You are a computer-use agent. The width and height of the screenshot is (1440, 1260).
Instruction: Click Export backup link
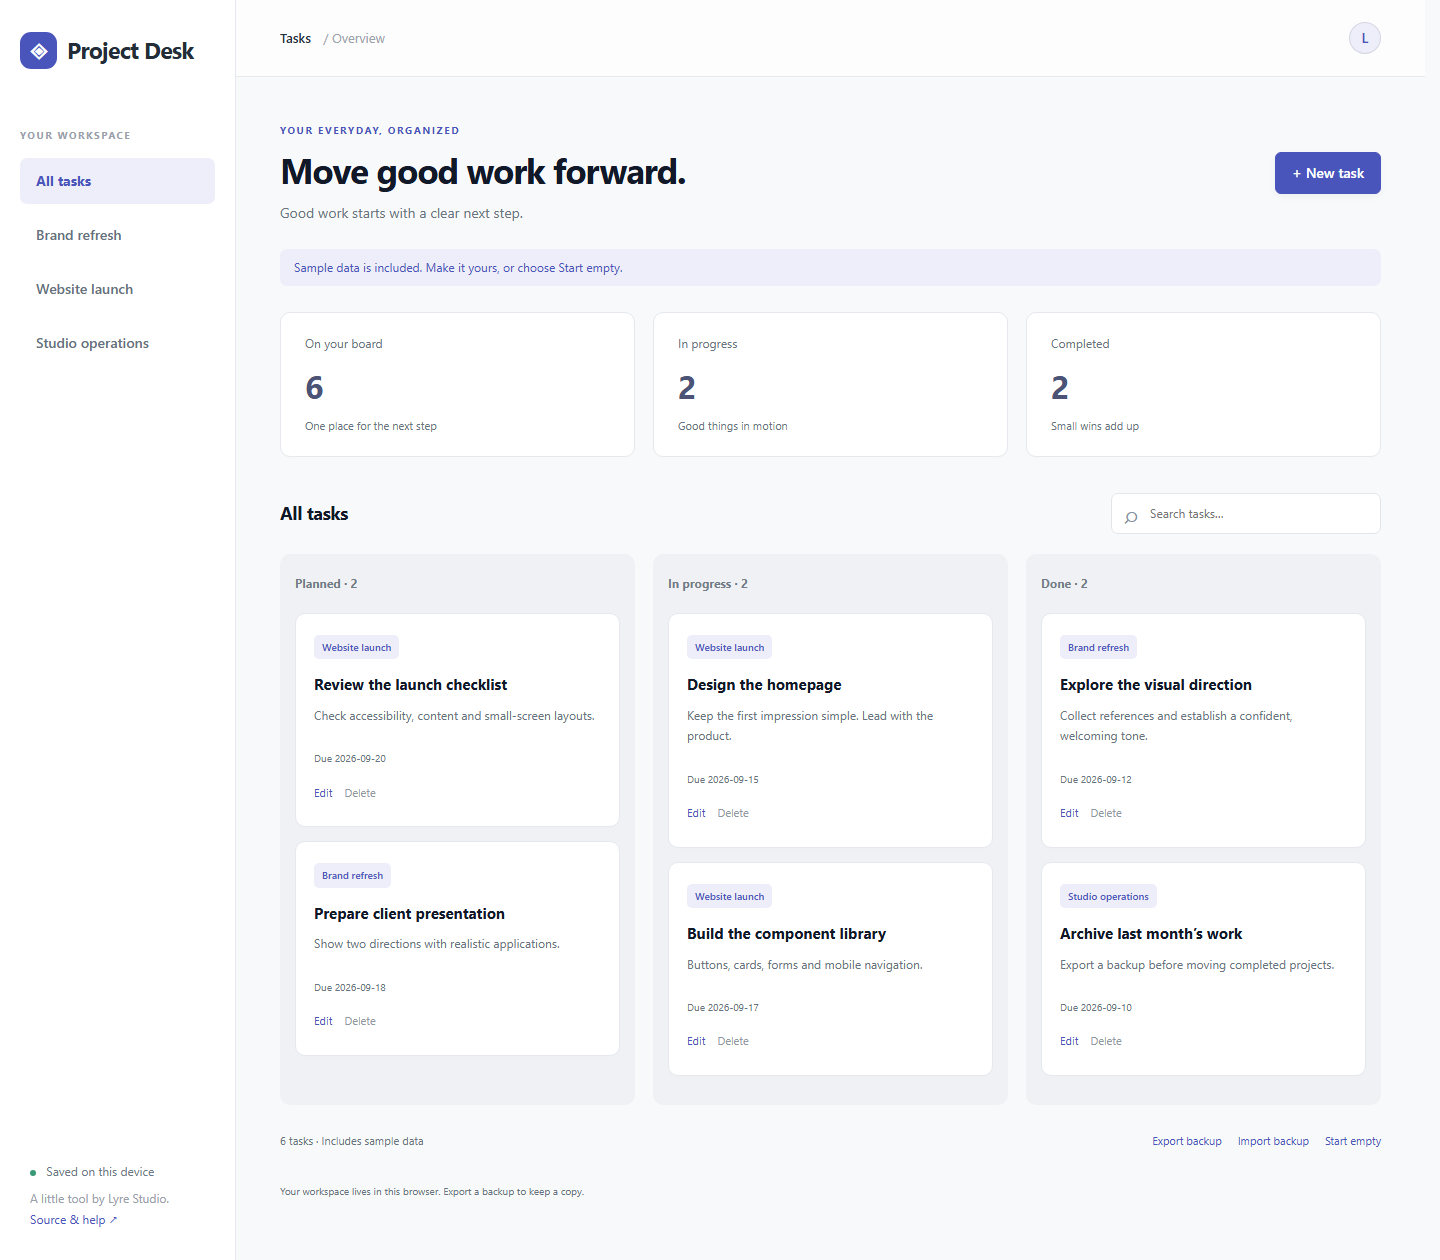(1187, 1141)
